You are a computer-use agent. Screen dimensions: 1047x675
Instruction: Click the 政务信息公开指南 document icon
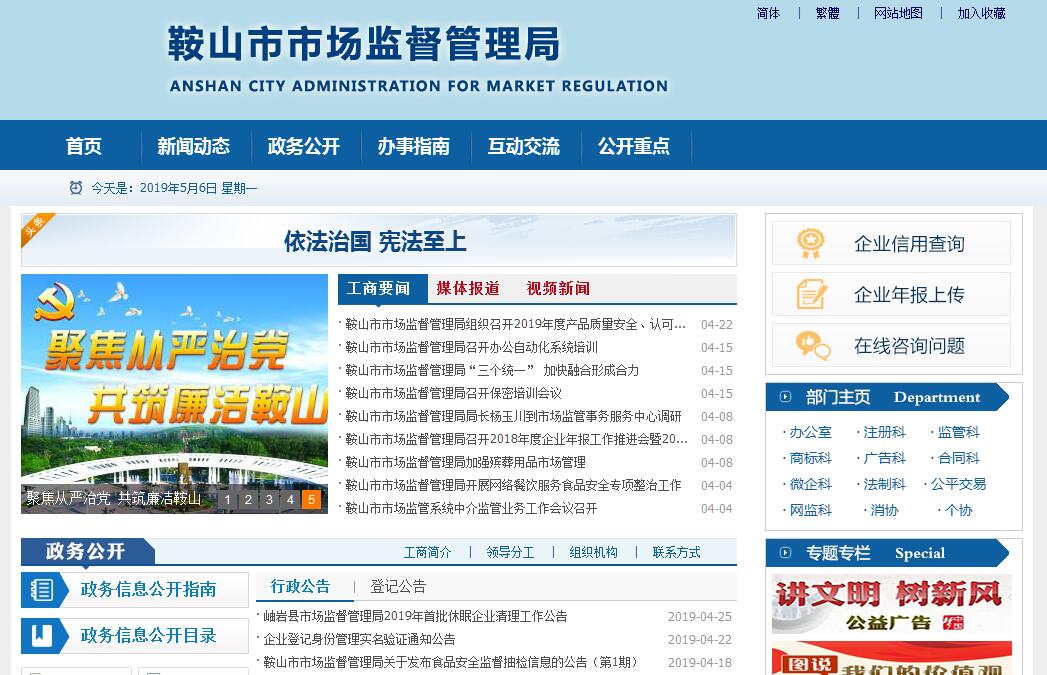coord(43,590)
